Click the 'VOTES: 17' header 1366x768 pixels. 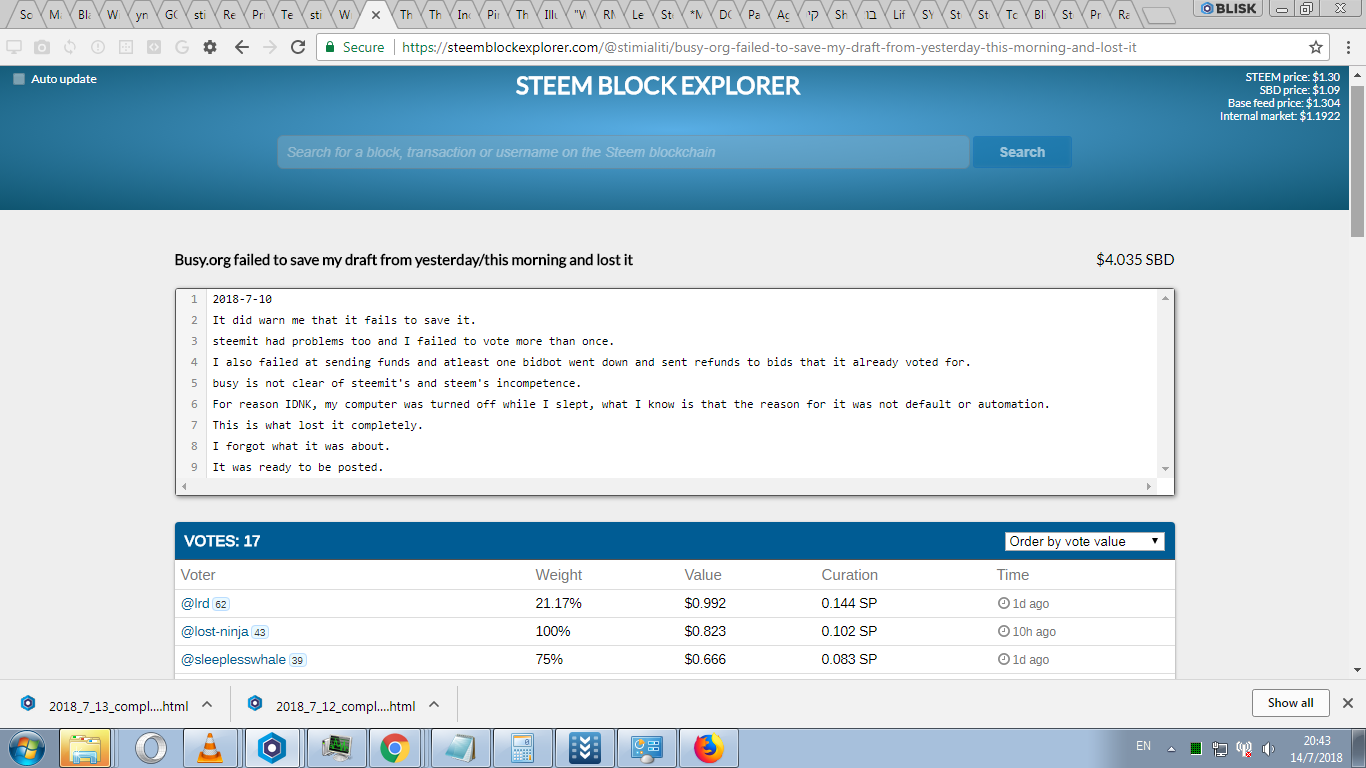[222, 541]
